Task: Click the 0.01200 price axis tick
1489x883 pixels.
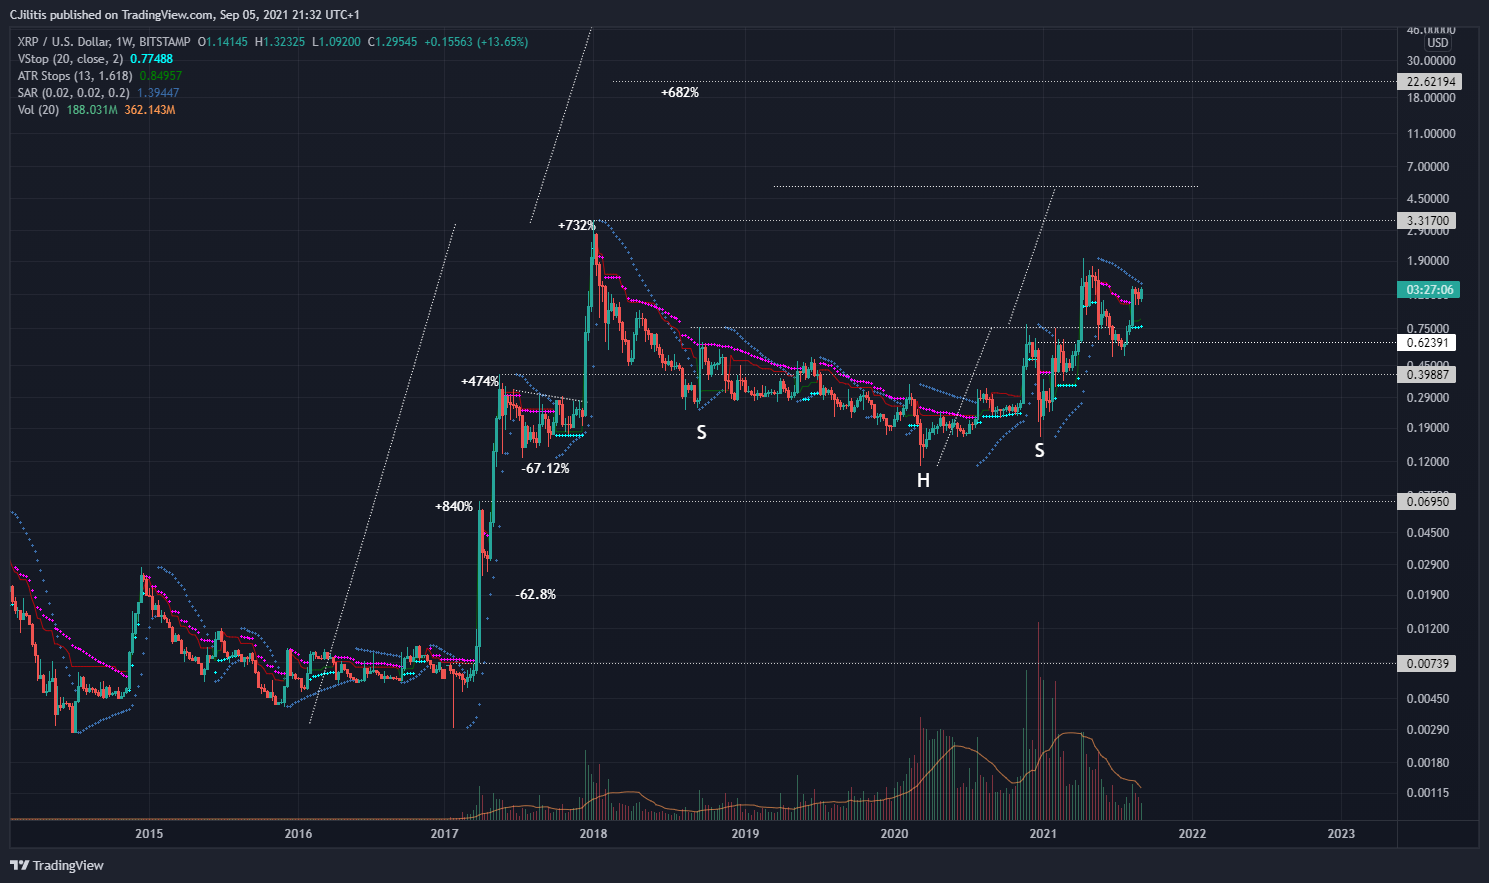Action: pyautogui.click(x=1428, y=629)
